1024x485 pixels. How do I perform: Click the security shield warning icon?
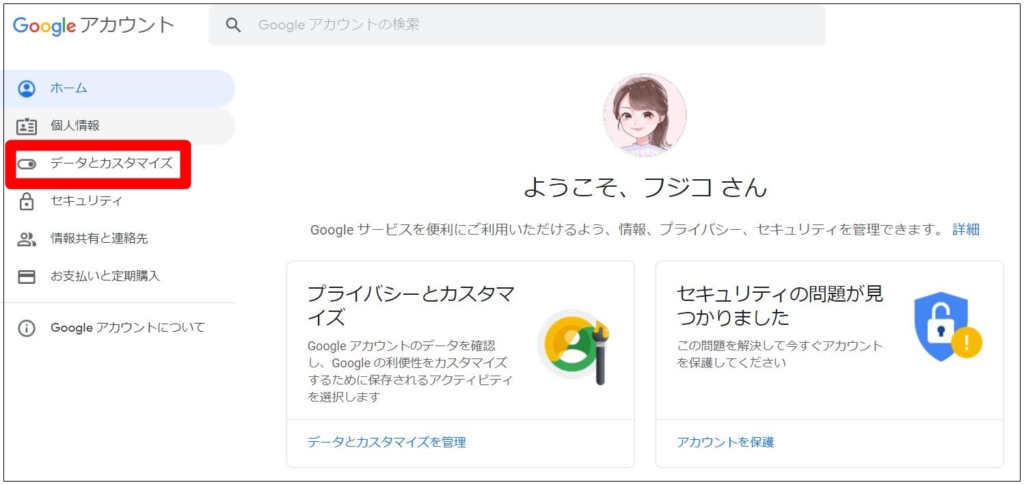[948, 327]
